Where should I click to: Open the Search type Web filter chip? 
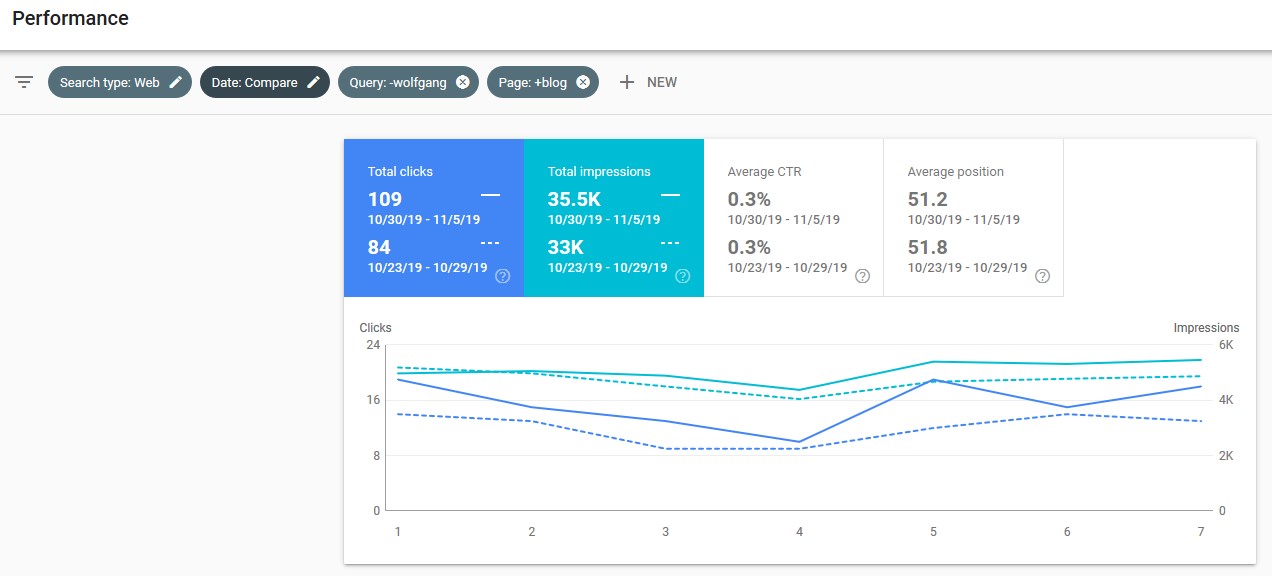point(110,82)
